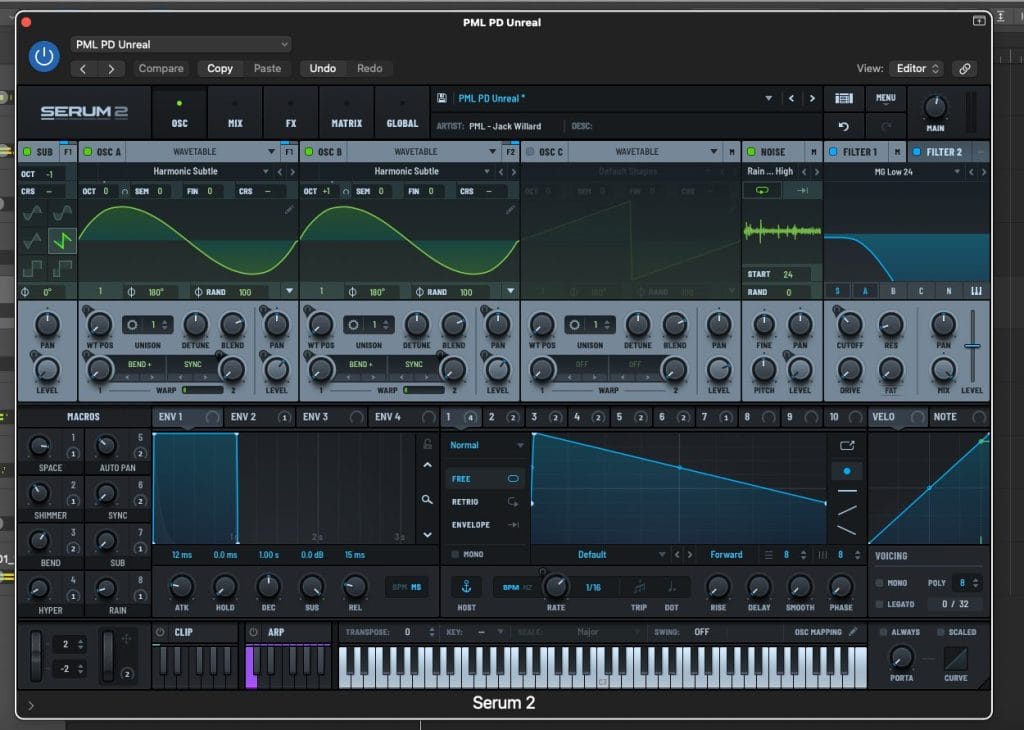Select the RETRIG LFO trigger mode
The image size is (1024, 730).
click(485, 502)
